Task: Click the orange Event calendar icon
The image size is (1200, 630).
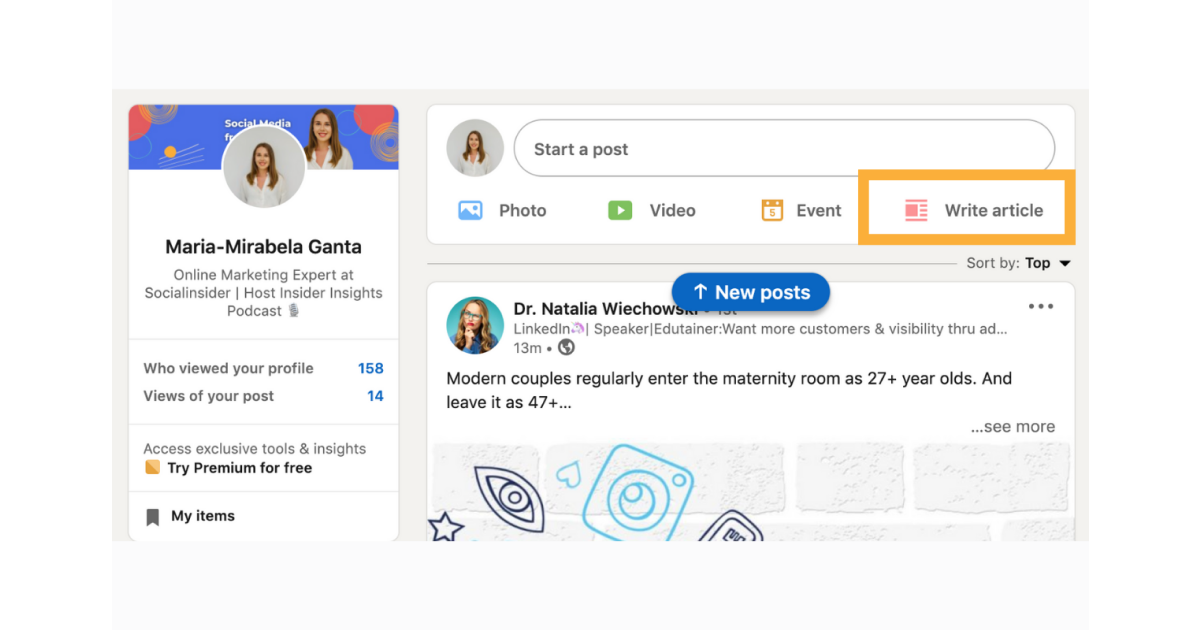Action: point(772,210)
